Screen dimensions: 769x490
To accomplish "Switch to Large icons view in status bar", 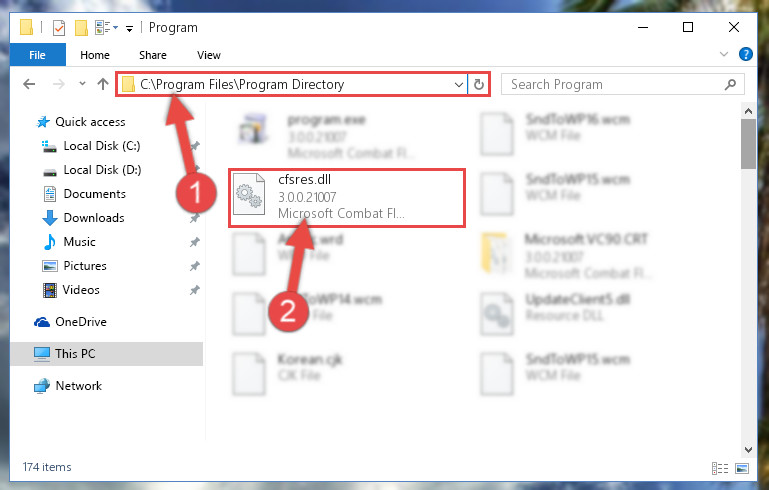I will tap(742, 468).
